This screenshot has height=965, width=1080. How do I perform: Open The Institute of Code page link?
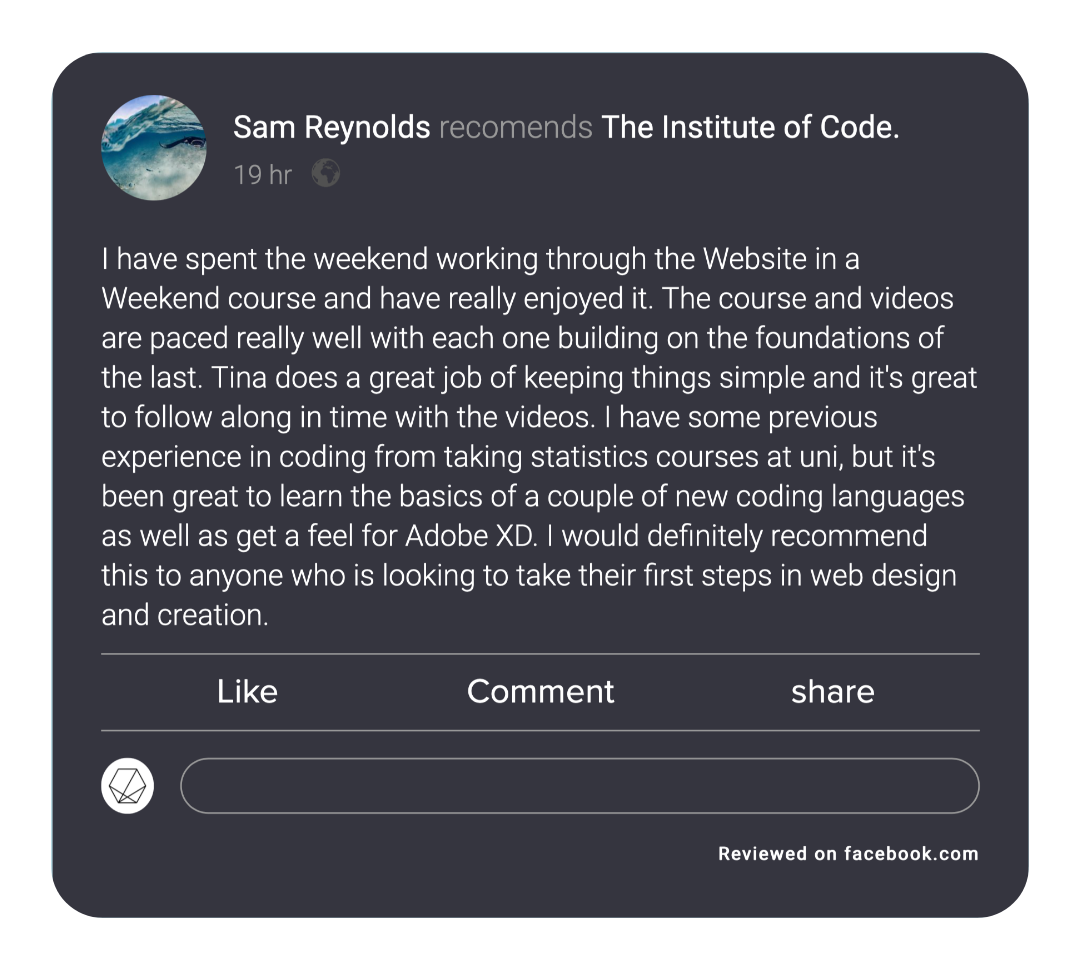pyautogui.click(x=750, y=128)
